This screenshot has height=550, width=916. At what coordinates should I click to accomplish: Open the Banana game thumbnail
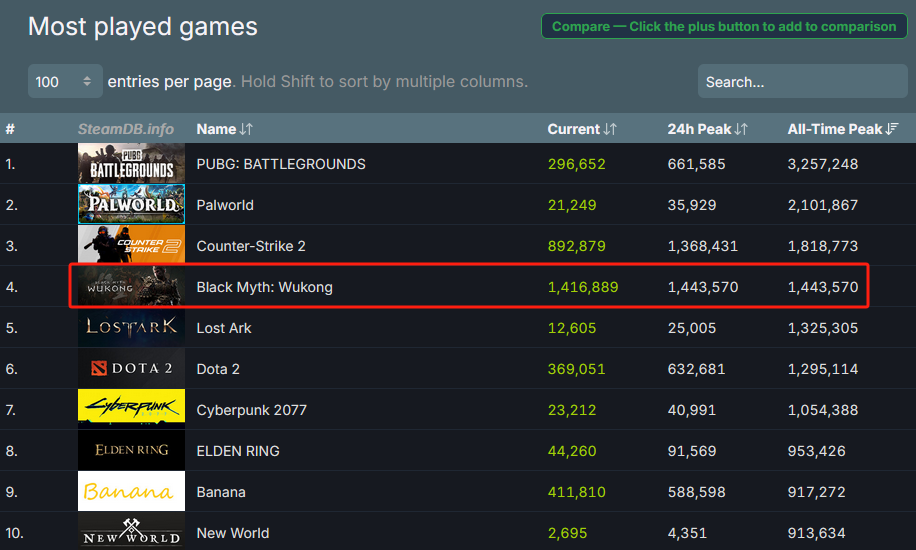pos(131,491)
